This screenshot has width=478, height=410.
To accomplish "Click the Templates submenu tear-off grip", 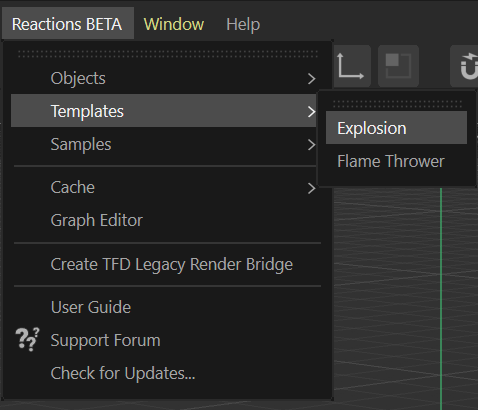I will [x=397, y=104].
